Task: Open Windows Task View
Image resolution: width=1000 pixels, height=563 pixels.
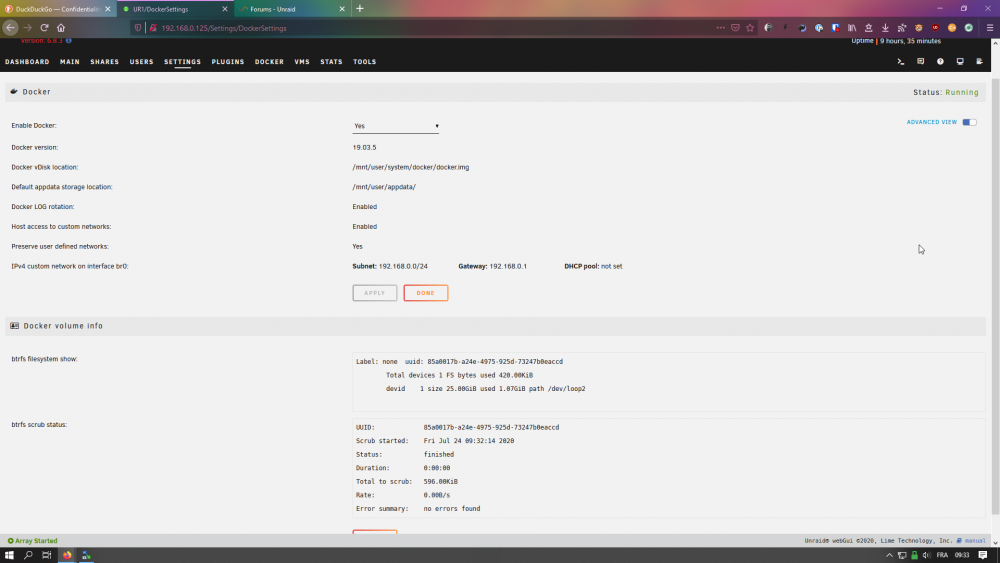Action: pyautogui.click(x=47, y=555)
